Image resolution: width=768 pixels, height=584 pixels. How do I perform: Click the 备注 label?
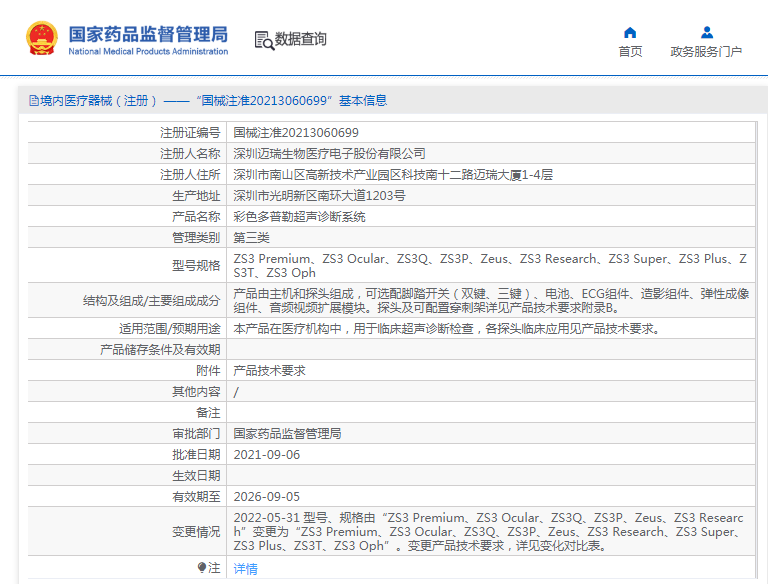[x=208, y=413]
